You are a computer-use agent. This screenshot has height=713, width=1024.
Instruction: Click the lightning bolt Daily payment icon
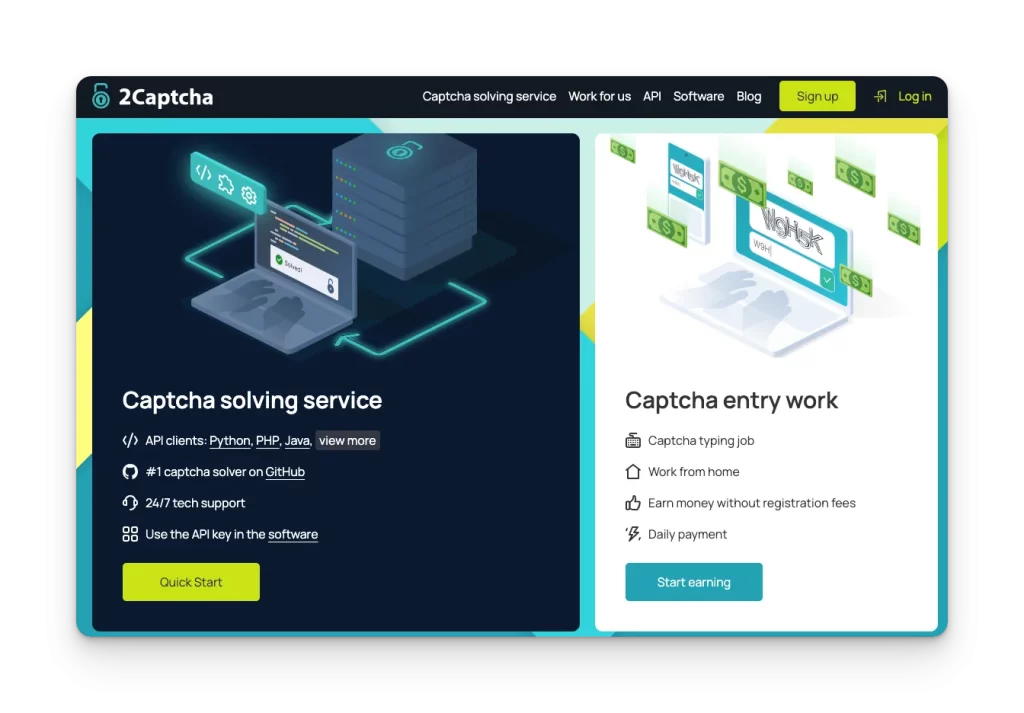click(633, 534)
